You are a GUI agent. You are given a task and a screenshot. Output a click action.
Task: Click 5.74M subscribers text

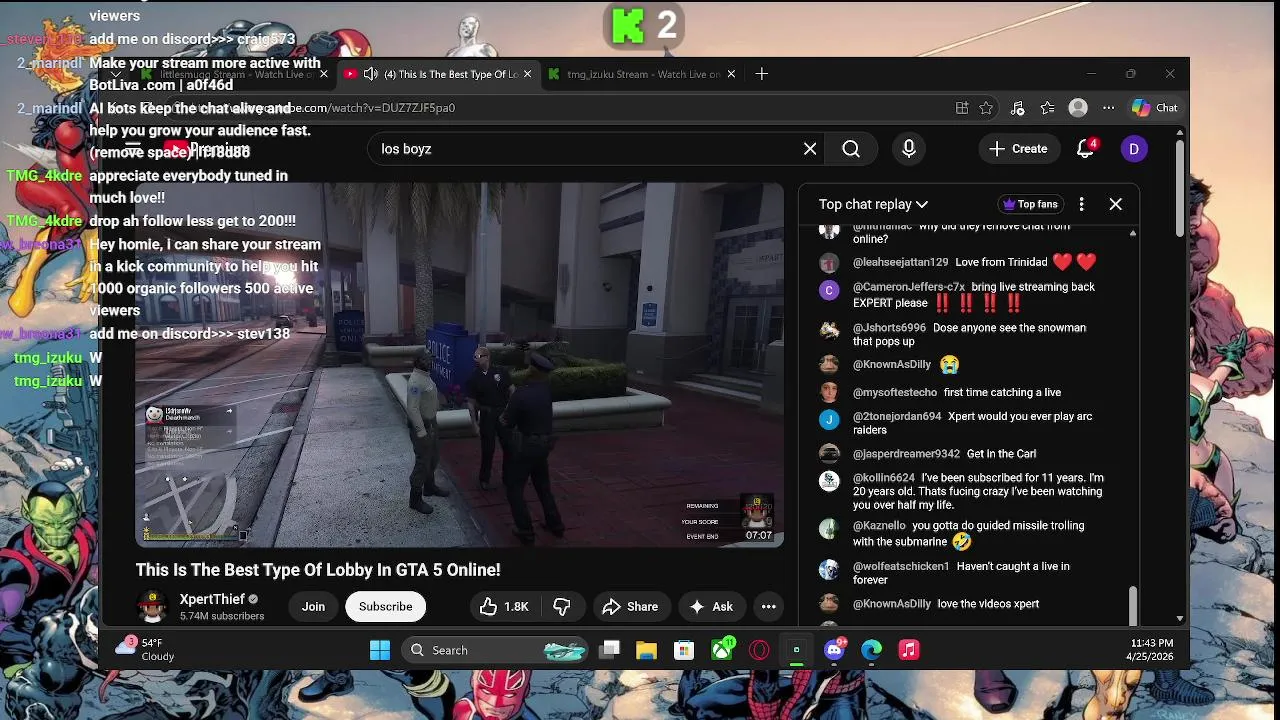click(222, 617)
